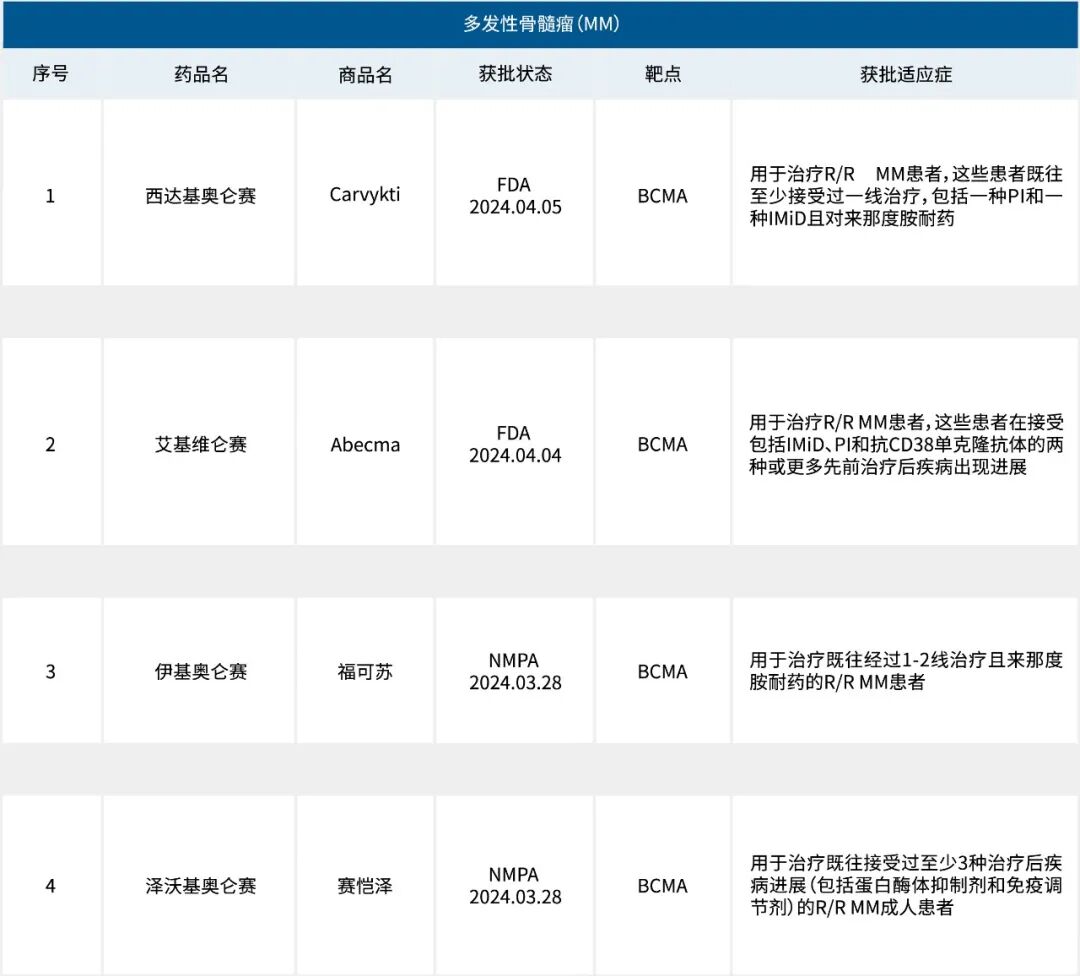Viewport: 1080px width, 976px height.
Task: Click the BCMA target in the Carvykti row
Action: point(663,196)
